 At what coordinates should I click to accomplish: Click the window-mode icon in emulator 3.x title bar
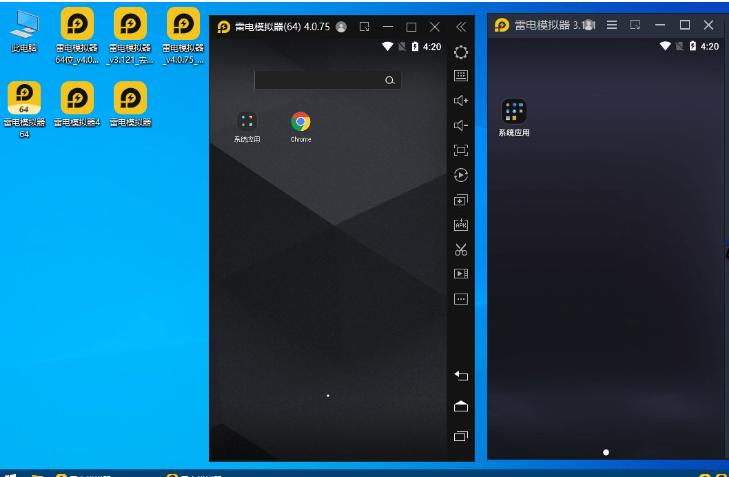[x=635, y=25]
